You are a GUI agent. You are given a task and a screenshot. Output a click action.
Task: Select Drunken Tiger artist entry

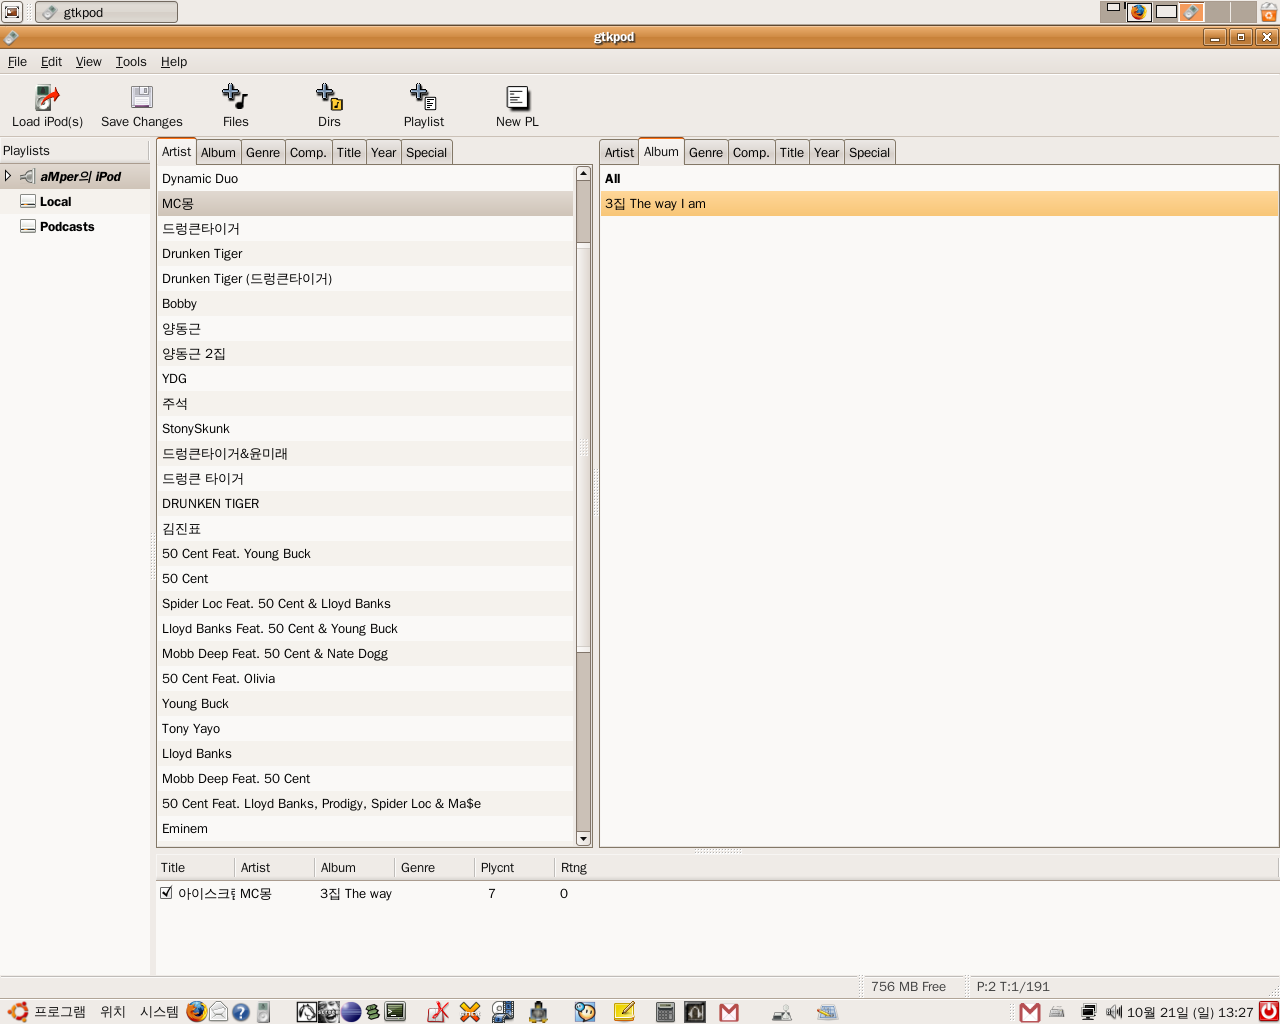pos(365,253)
